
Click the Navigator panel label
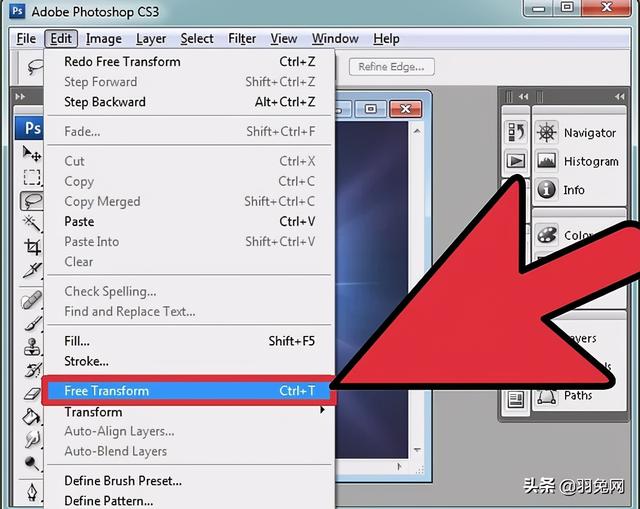point(590,133)
